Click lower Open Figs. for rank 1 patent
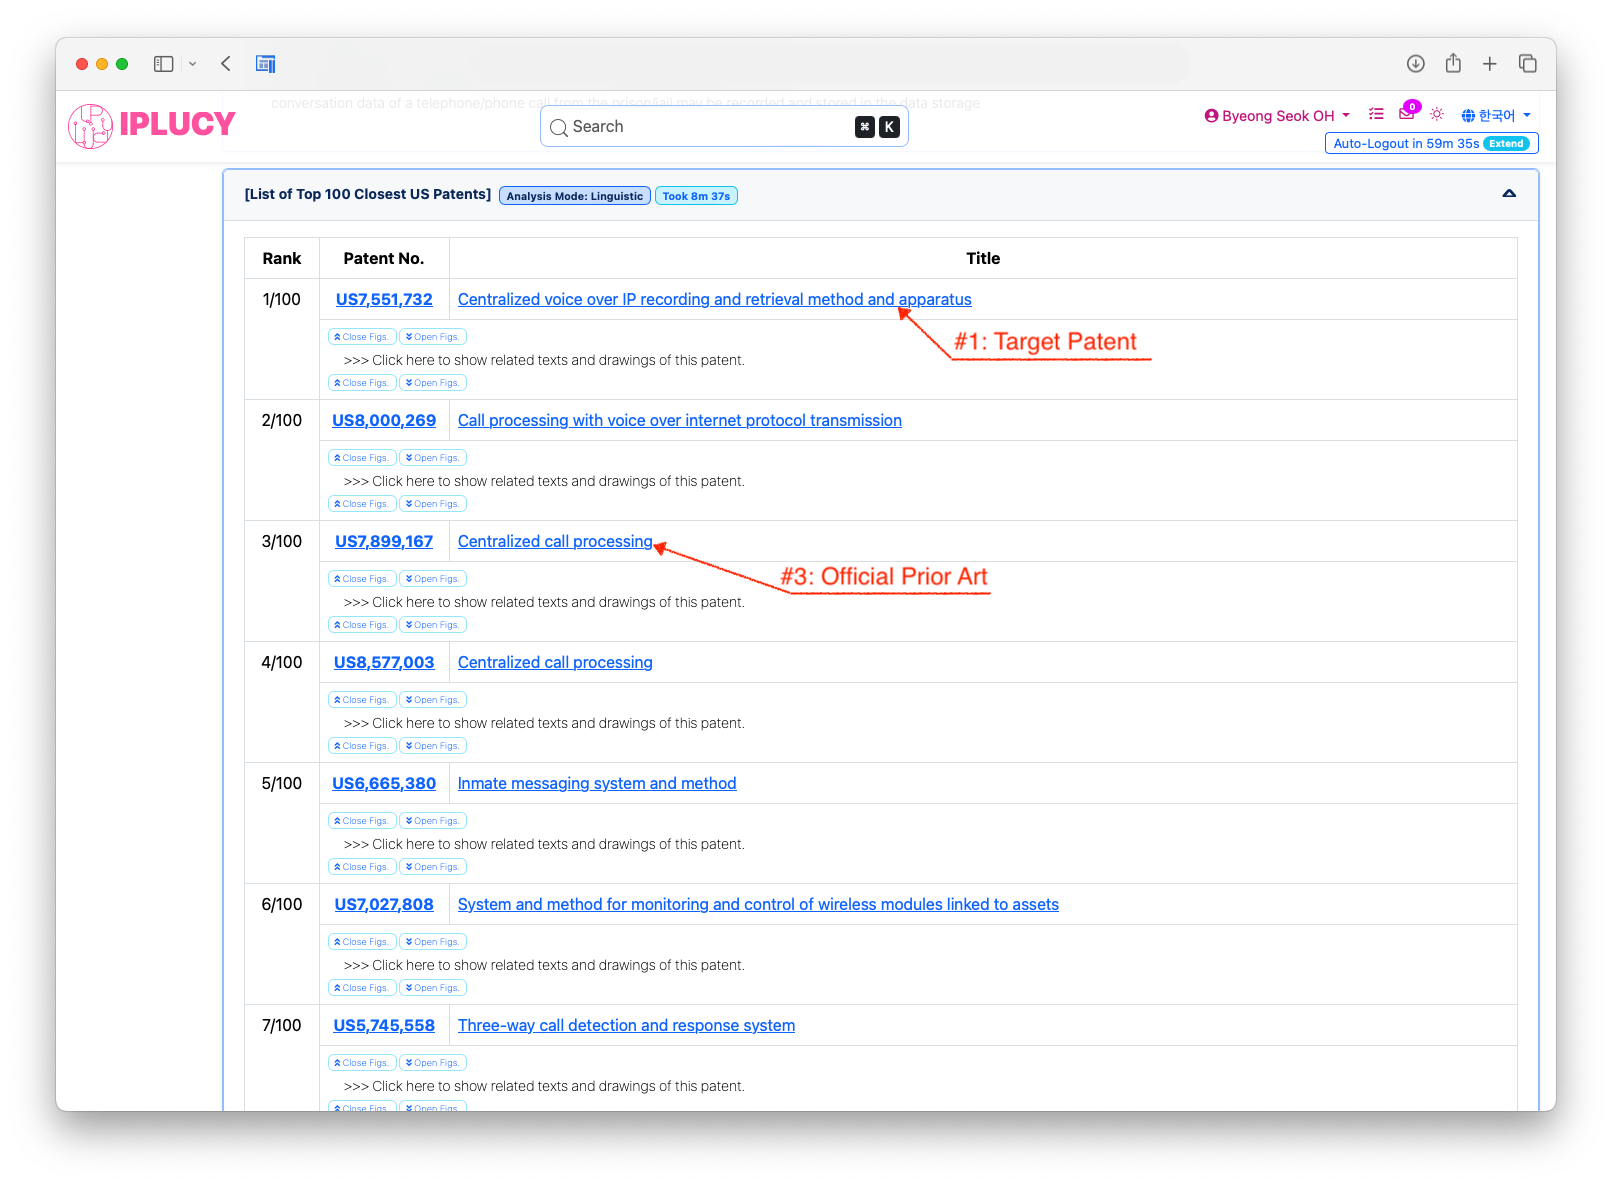Screen dimensions: 1612x1185 (x=433, y=383)
